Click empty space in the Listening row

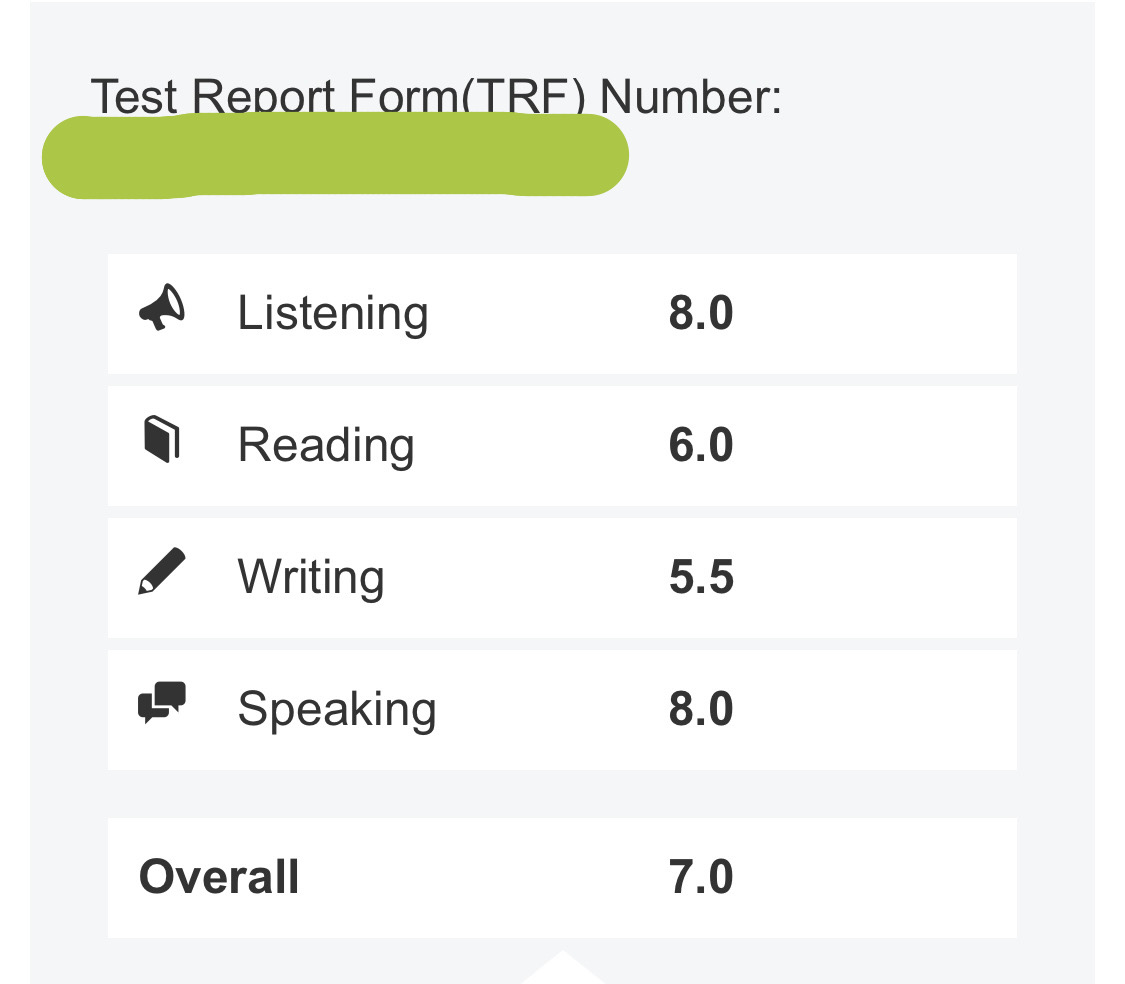(875, 314)
